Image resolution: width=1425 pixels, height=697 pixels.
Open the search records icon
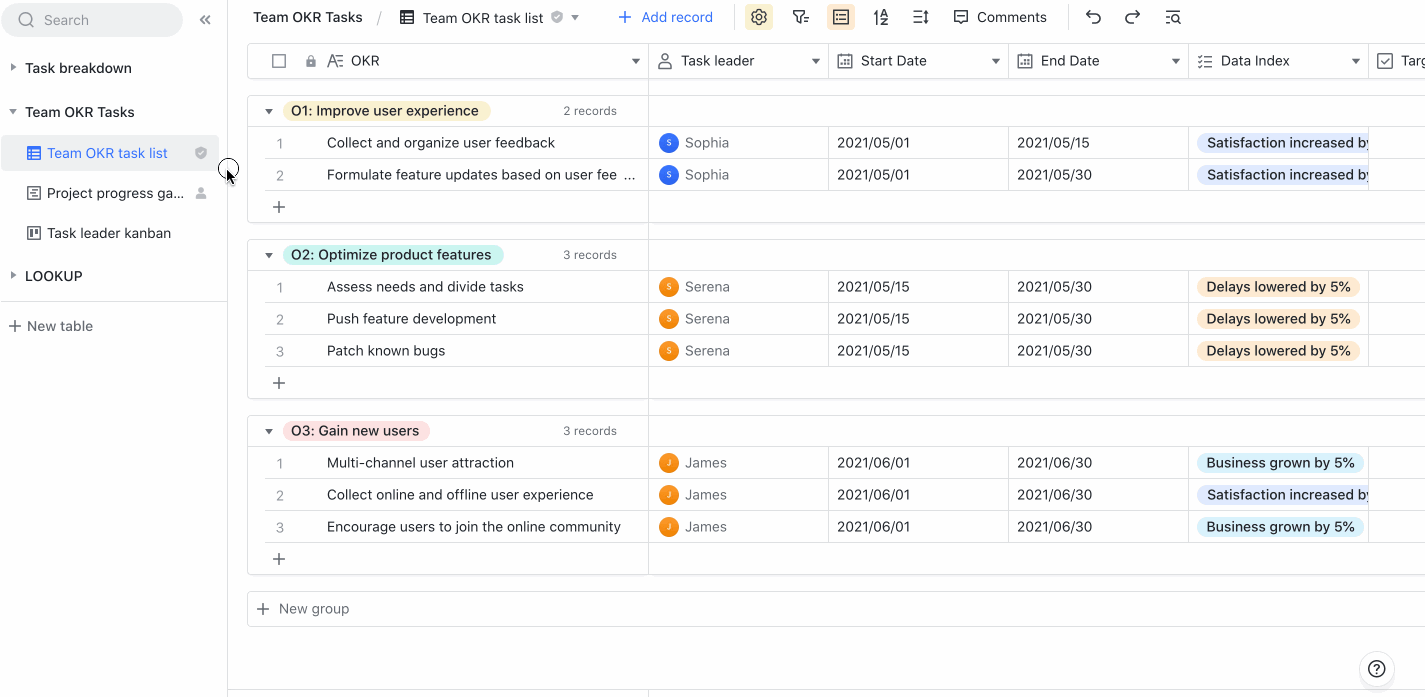(1172, 17)
